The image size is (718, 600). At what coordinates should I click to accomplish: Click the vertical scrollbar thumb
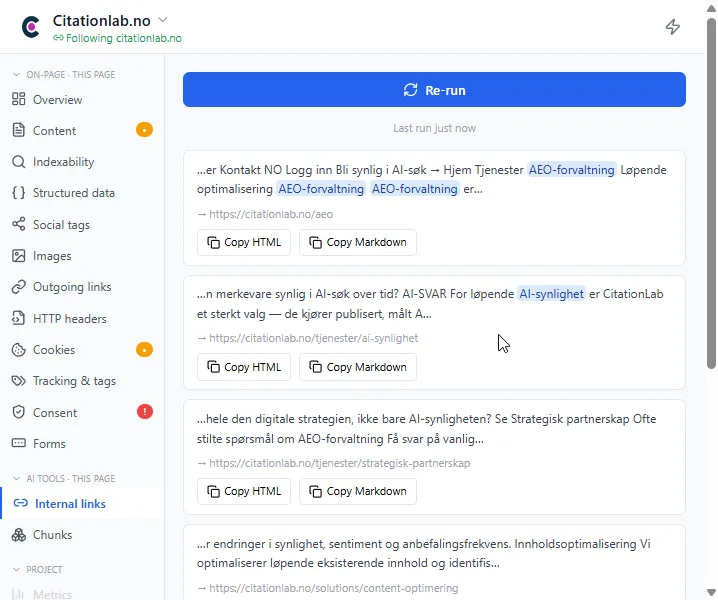pyautogui.click(x=711, y=192)
